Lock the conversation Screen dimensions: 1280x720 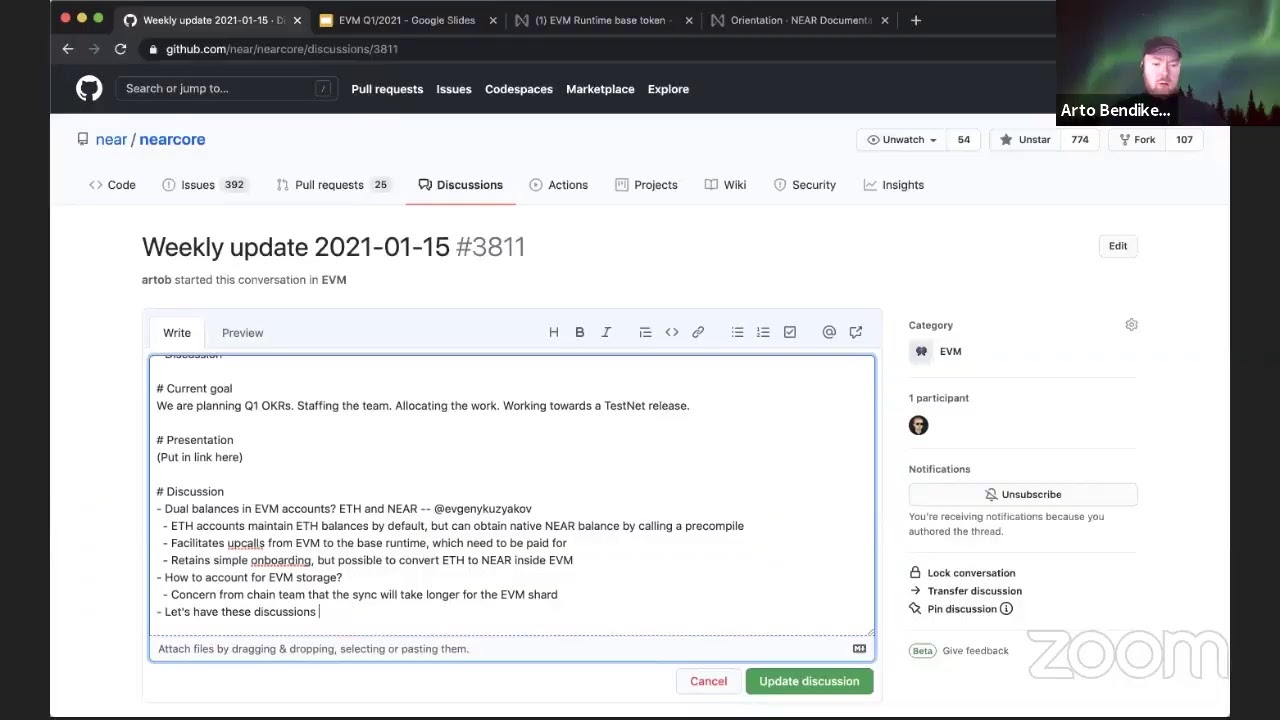pos(962,573)
